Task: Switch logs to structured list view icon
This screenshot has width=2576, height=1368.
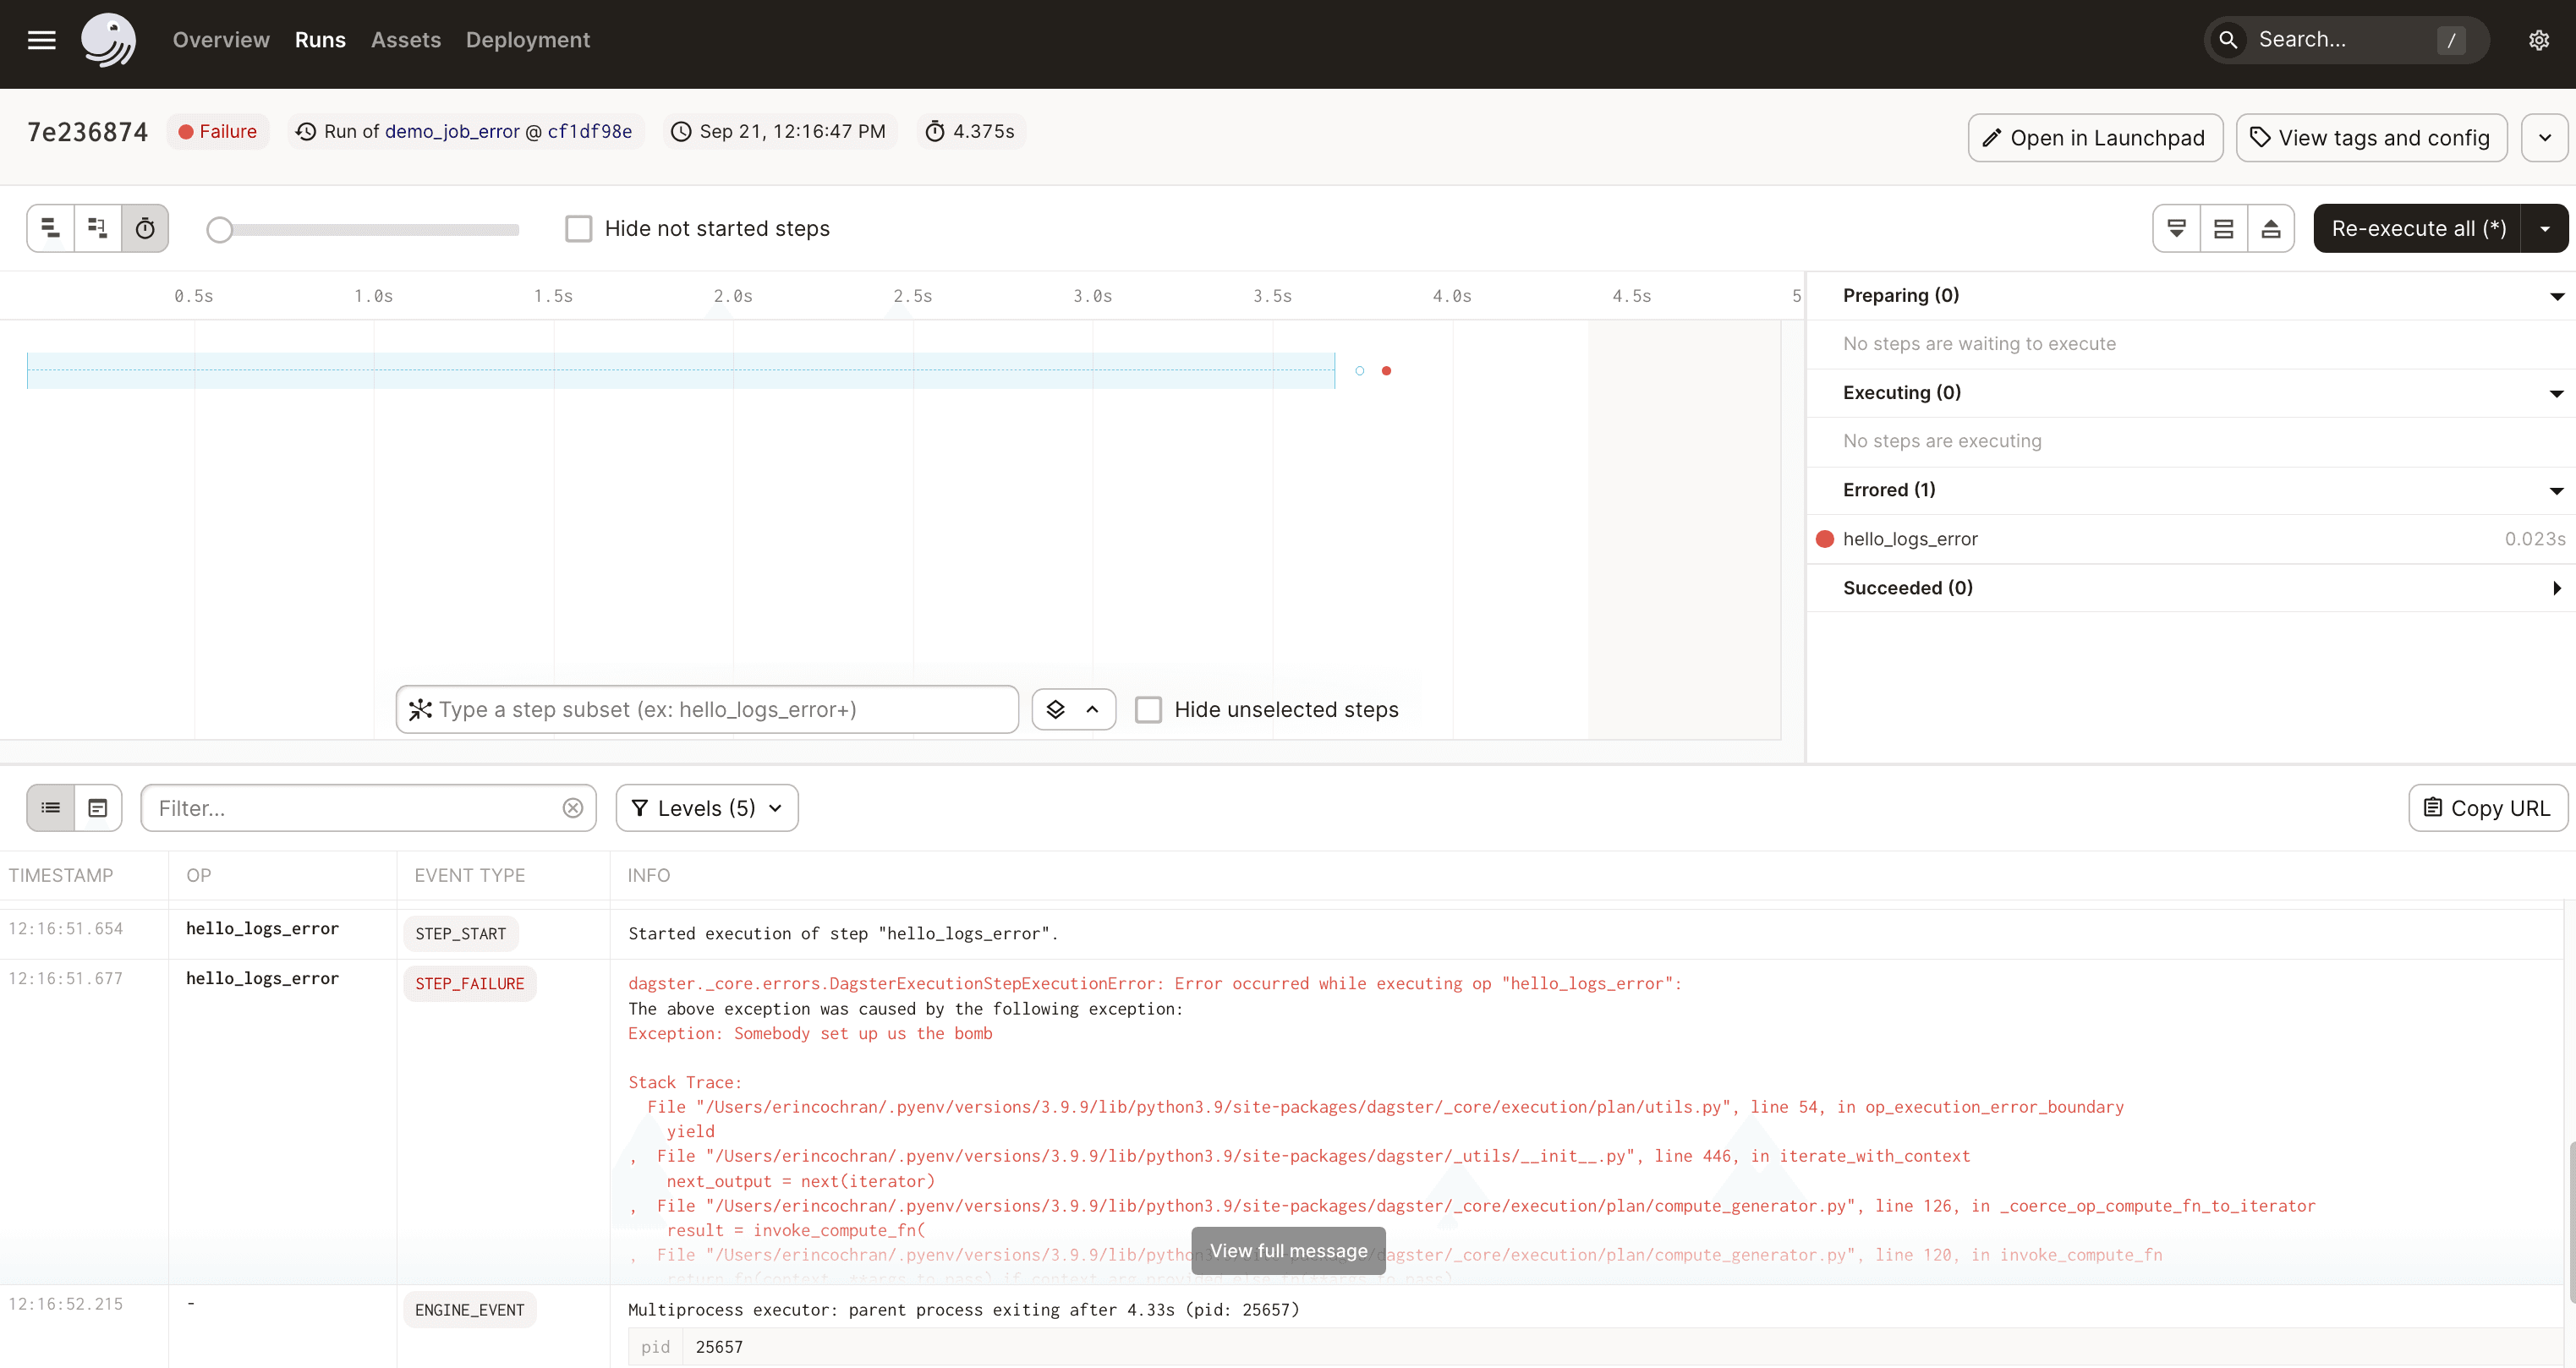Action: pyautogui.click(x=49, y=807)
